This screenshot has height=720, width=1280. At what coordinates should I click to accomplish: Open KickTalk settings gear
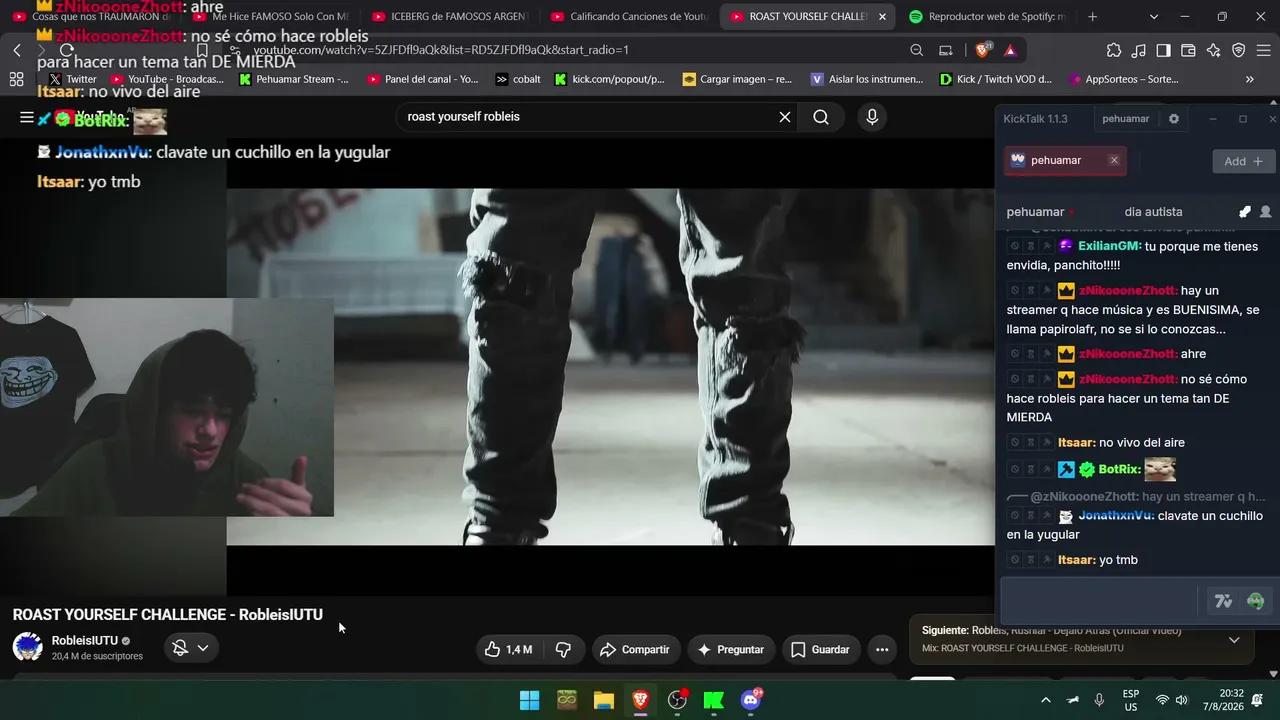pos(1174,119)
